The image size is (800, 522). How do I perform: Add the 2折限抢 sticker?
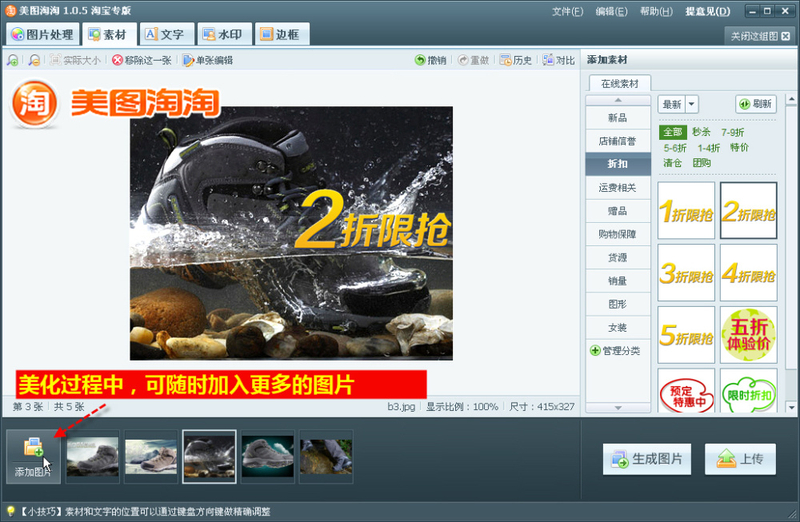[748, 210]
